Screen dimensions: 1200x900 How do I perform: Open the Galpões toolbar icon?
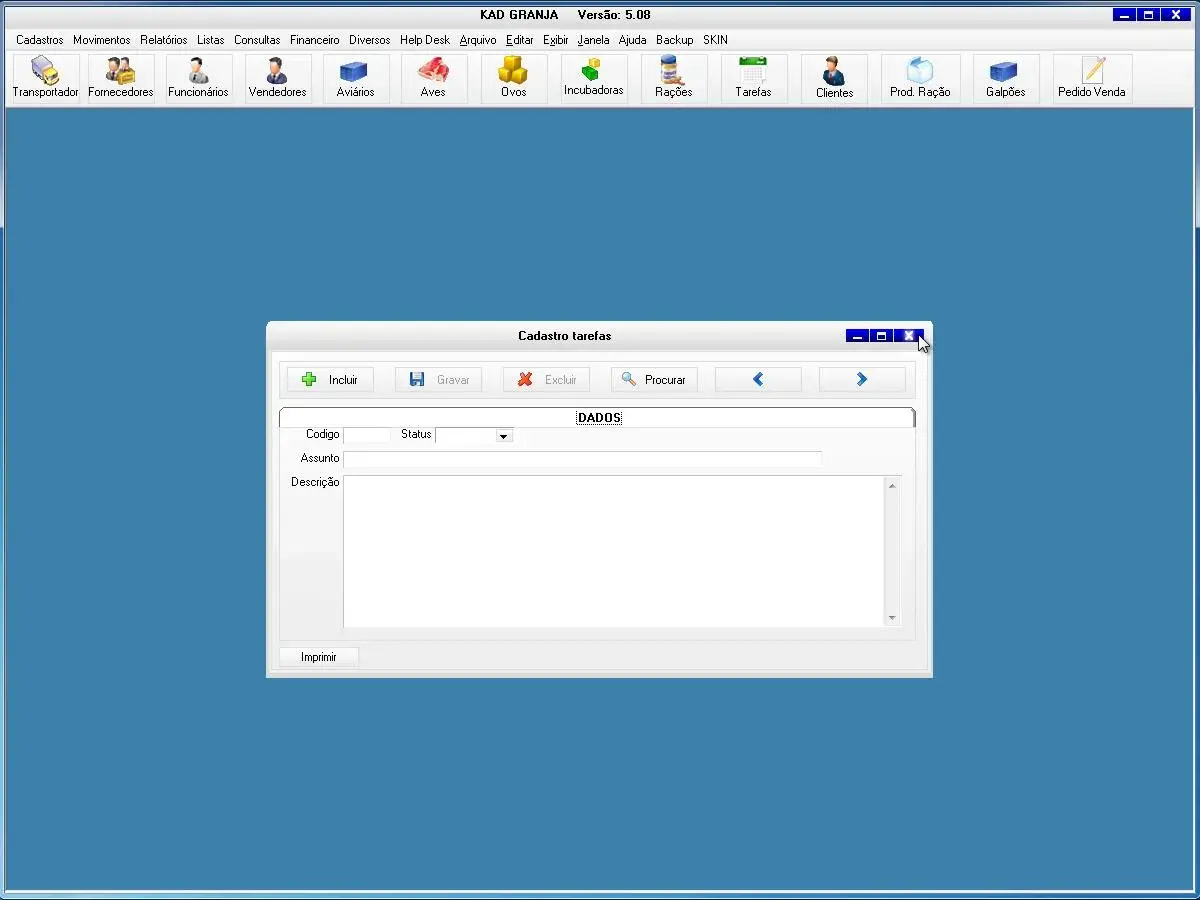(x=1005, y=78)
